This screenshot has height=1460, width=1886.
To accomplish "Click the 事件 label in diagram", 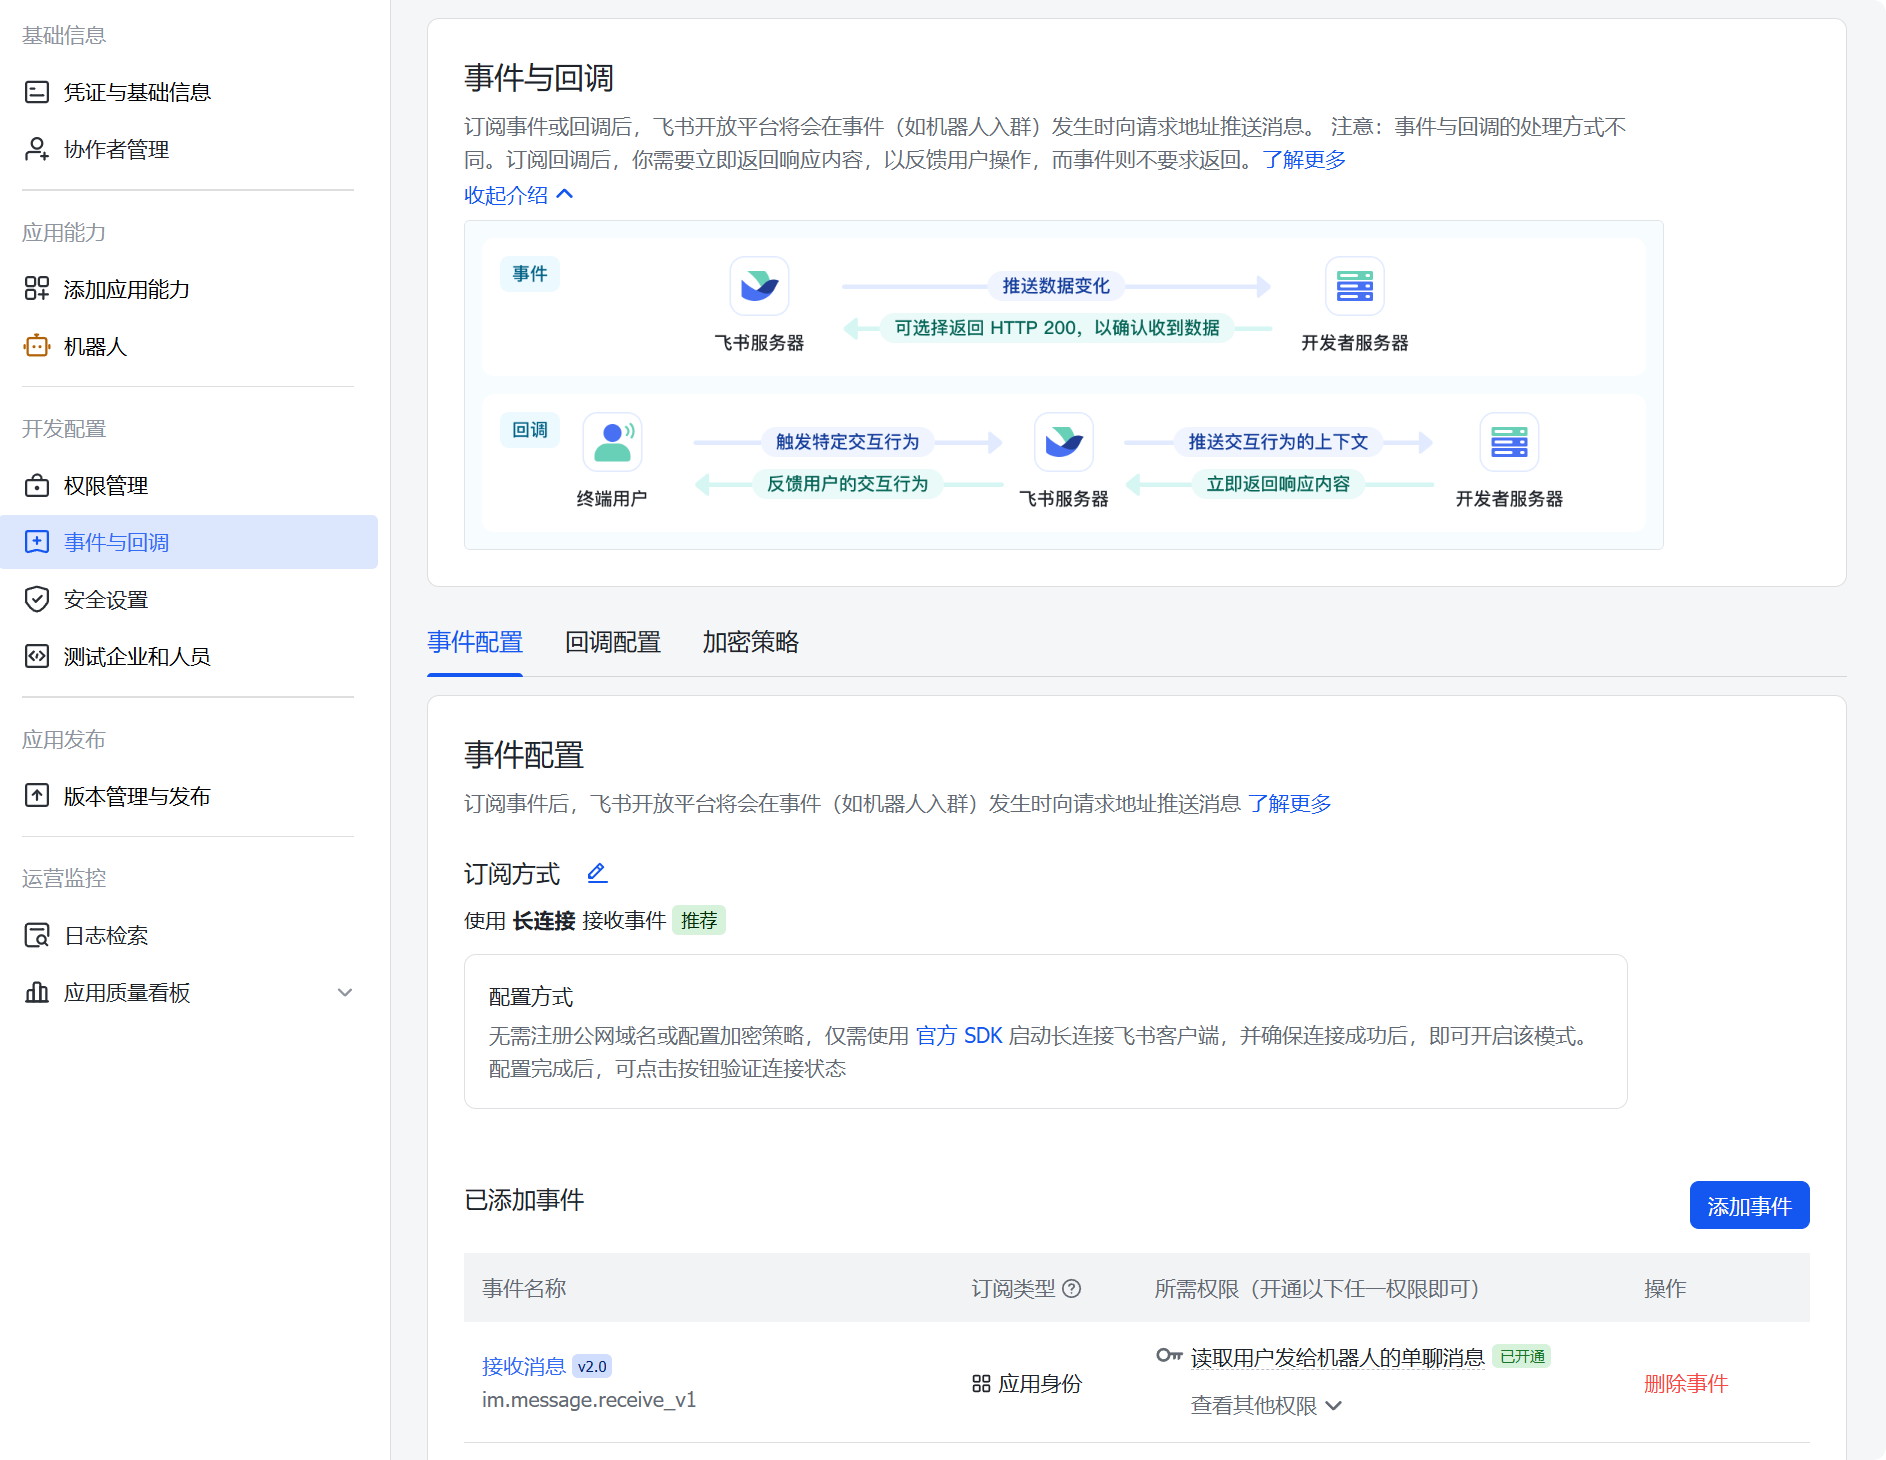I will 530,274.
